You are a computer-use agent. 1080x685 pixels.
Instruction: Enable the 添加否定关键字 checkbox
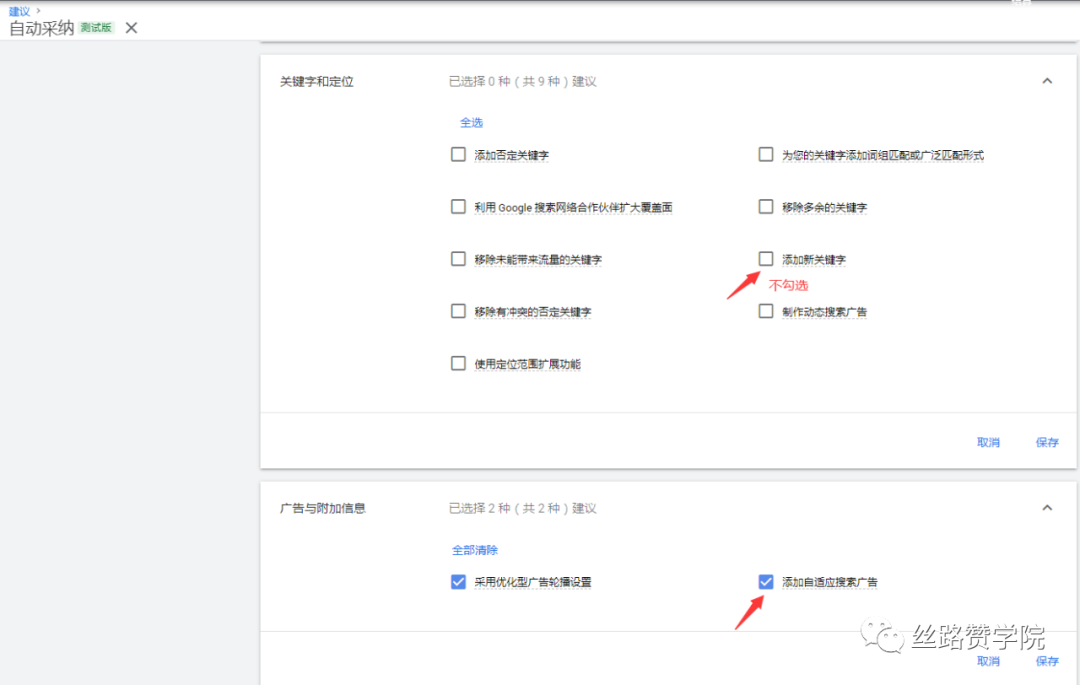pos(458,154)
